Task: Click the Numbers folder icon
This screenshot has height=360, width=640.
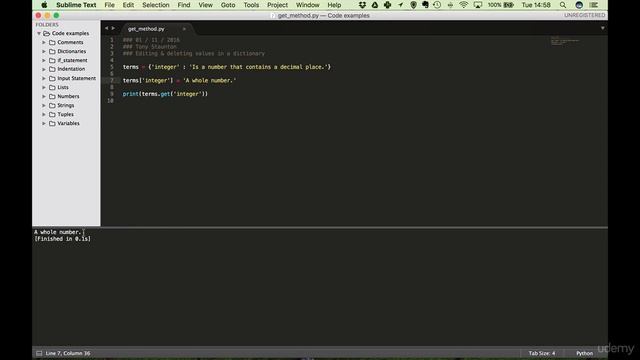Action: click(52, 96)
